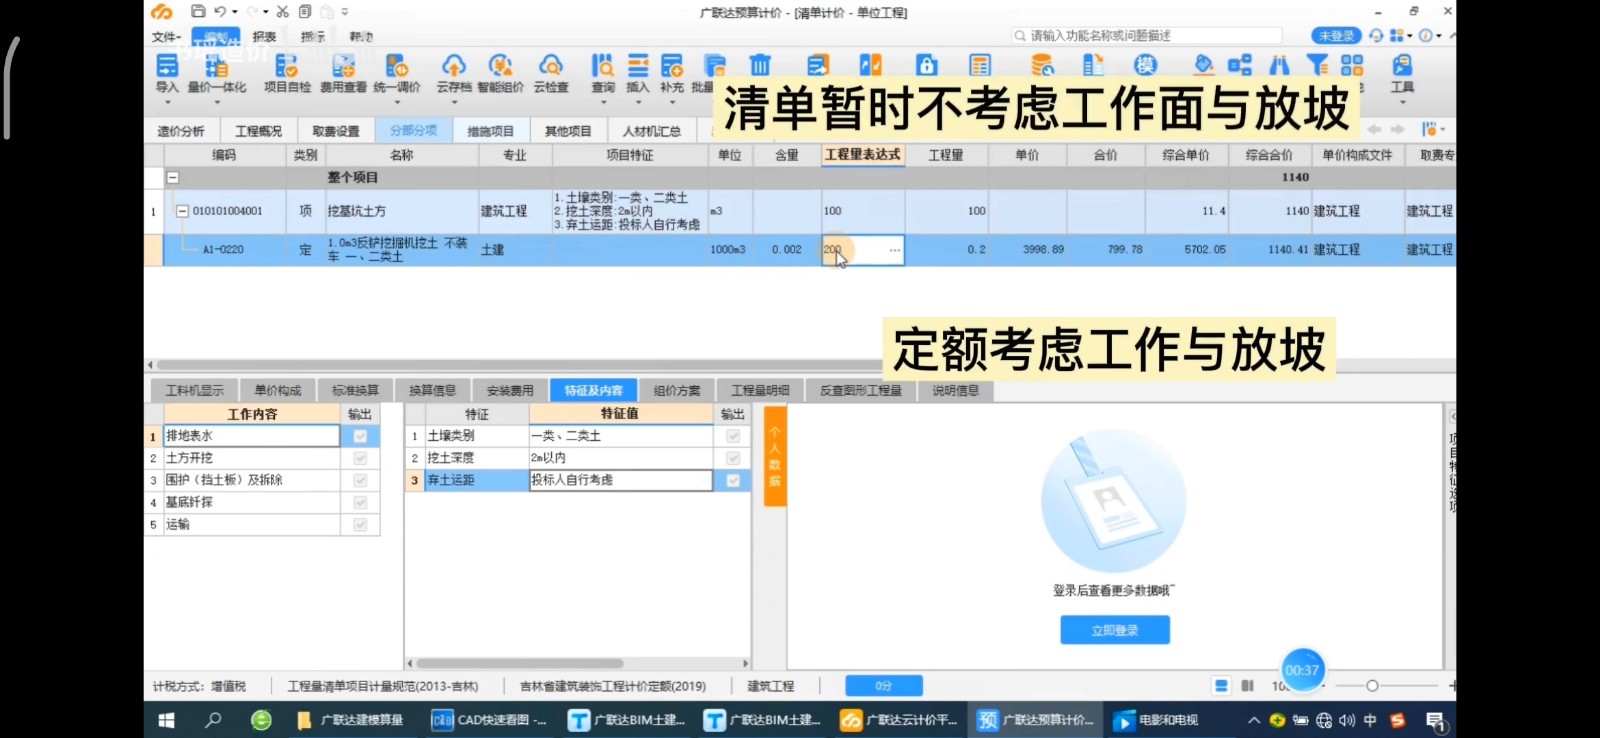This screenshot has width=1600, height=738.
Task: Toggle output checkbox for 挖土深度
Action: 733,458
